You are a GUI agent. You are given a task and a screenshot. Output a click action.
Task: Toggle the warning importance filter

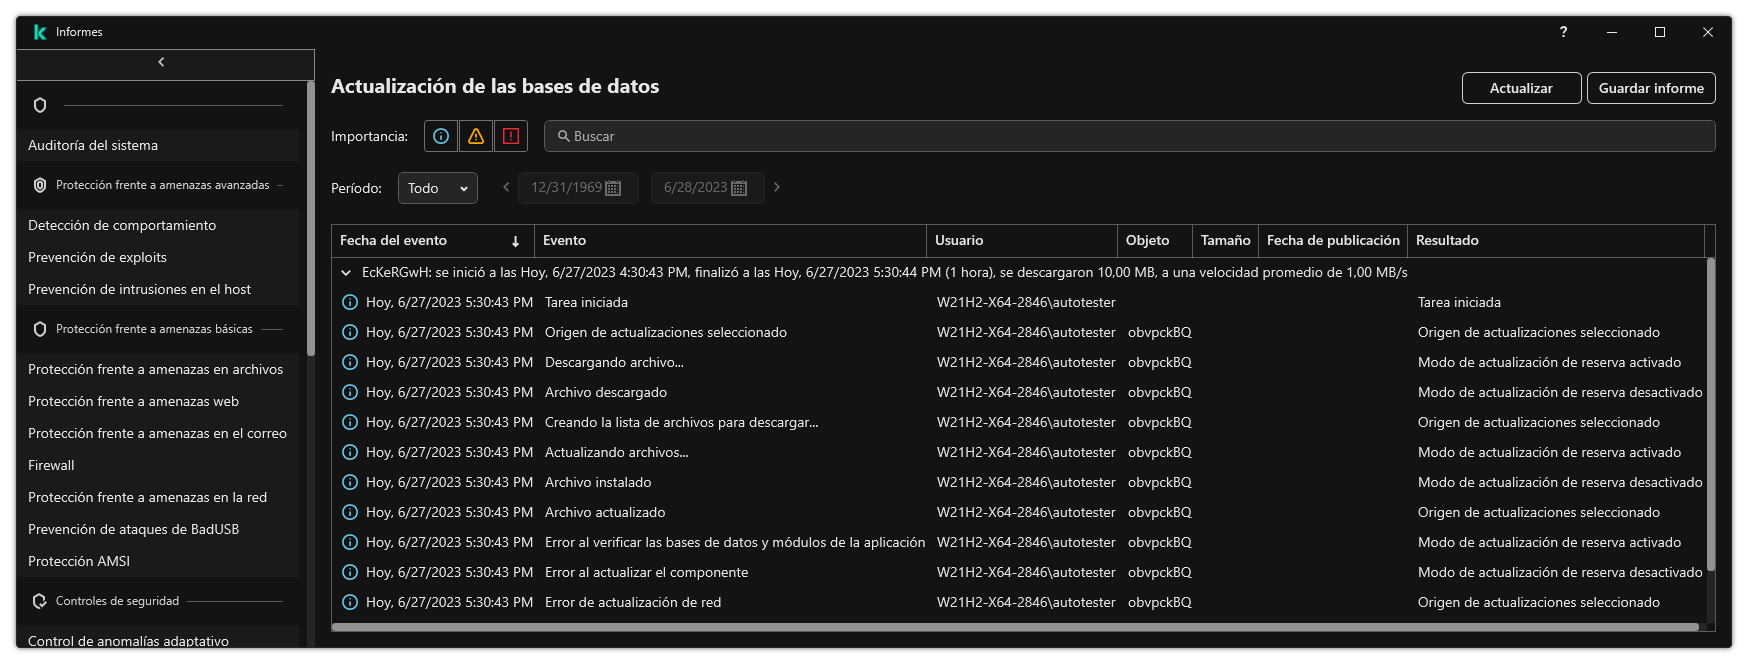tap(476, 136)
